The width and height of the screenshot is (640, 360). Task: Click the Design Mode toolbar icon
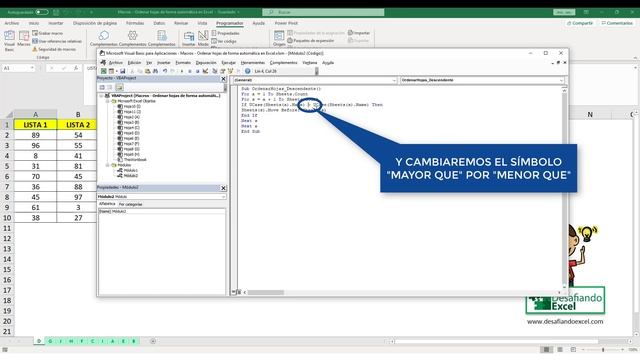206,71
